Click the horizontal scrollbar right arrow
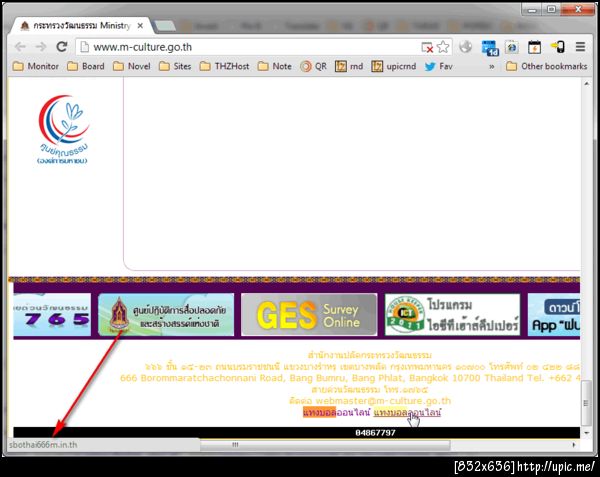 tap(573, 444)
